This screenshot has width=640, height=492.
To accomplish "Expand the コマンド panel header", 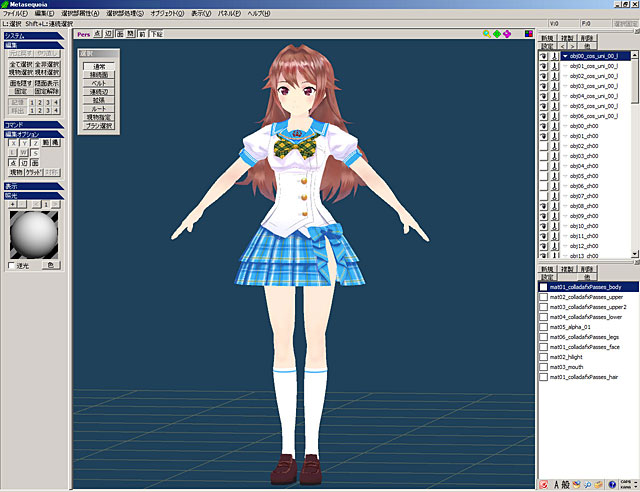I will 34,125.
